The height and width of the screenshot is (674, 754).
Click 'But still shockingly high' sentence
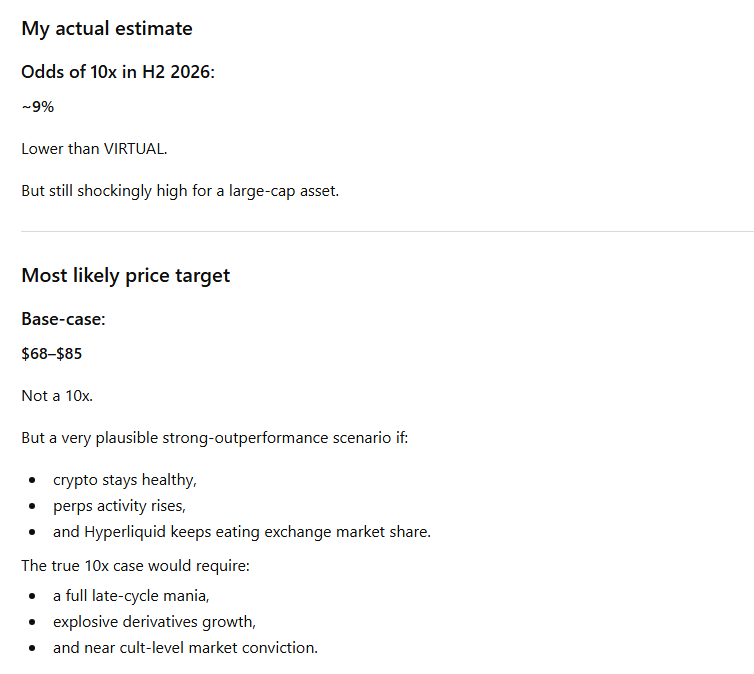click(180, 191)
